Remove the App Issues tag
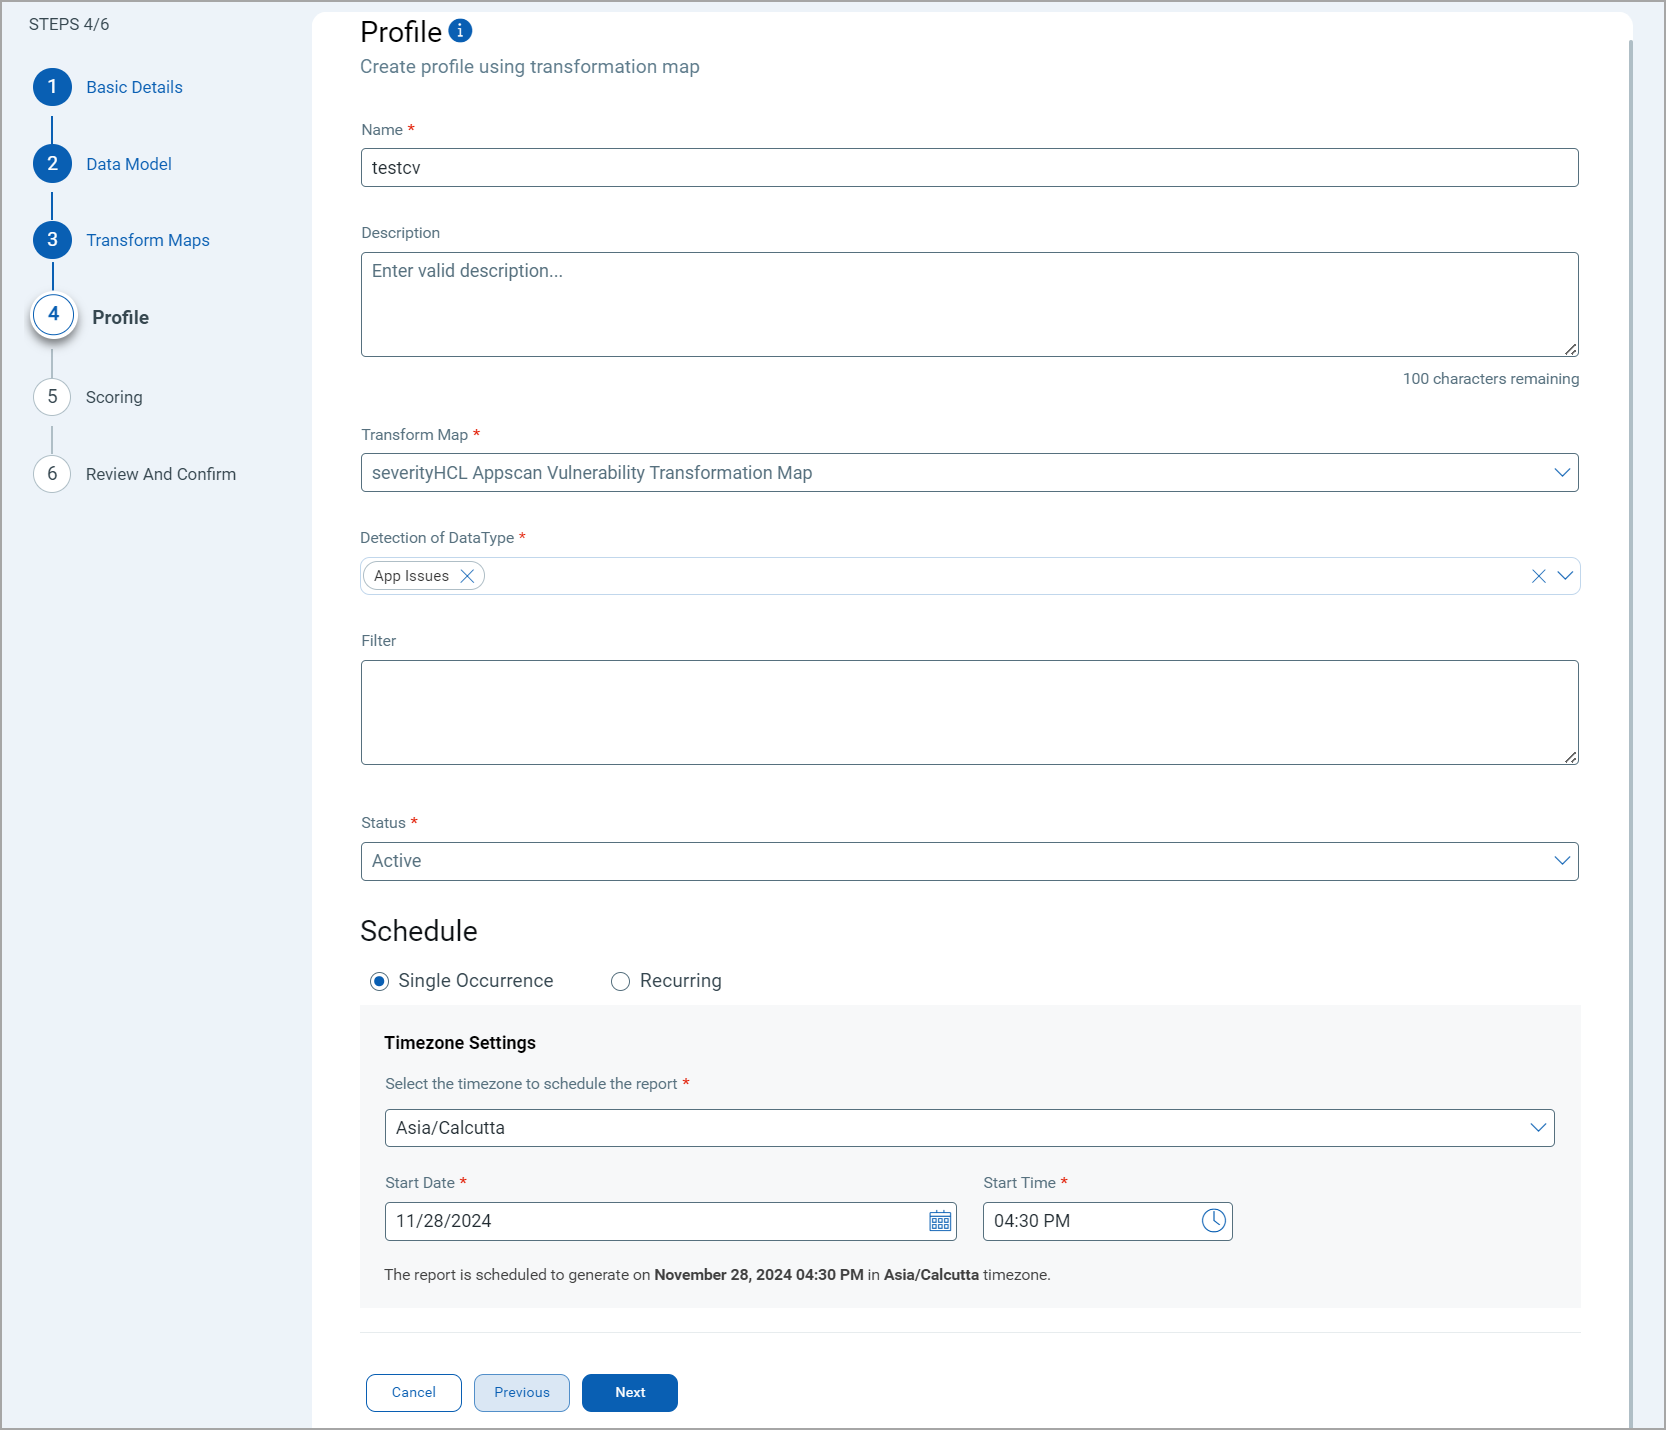The height and width of the screenshot is (1430, 1666). tap(467, 576)
